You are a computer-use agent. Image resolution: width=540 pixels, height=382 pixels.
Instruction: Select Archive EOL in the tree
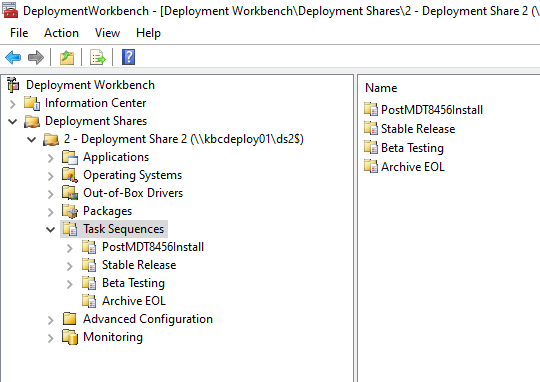tap(134, 301)
